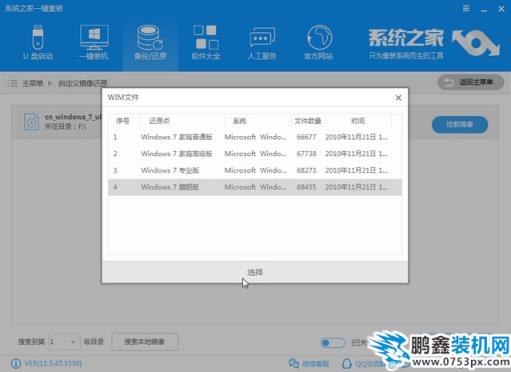Viewport: 511px width, 372px height.
Task: Click the 还原点 column header
Action: click(159, 121)
